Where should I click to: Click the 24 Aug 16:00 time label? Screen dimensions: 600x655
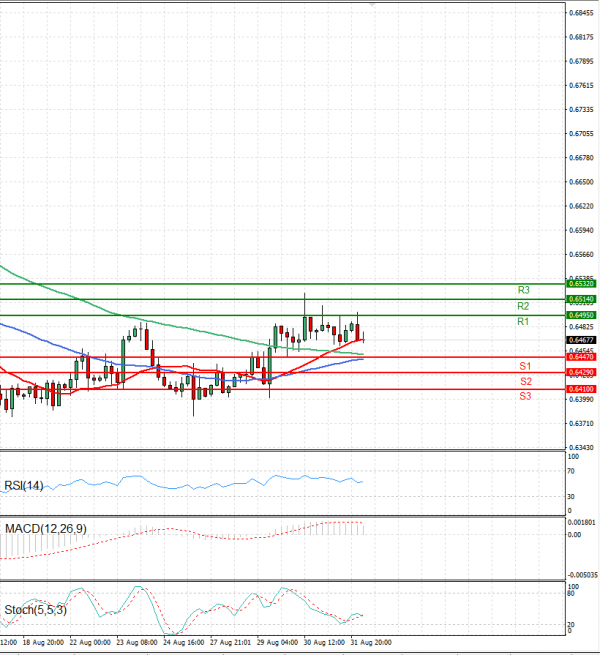coord(183,642)
